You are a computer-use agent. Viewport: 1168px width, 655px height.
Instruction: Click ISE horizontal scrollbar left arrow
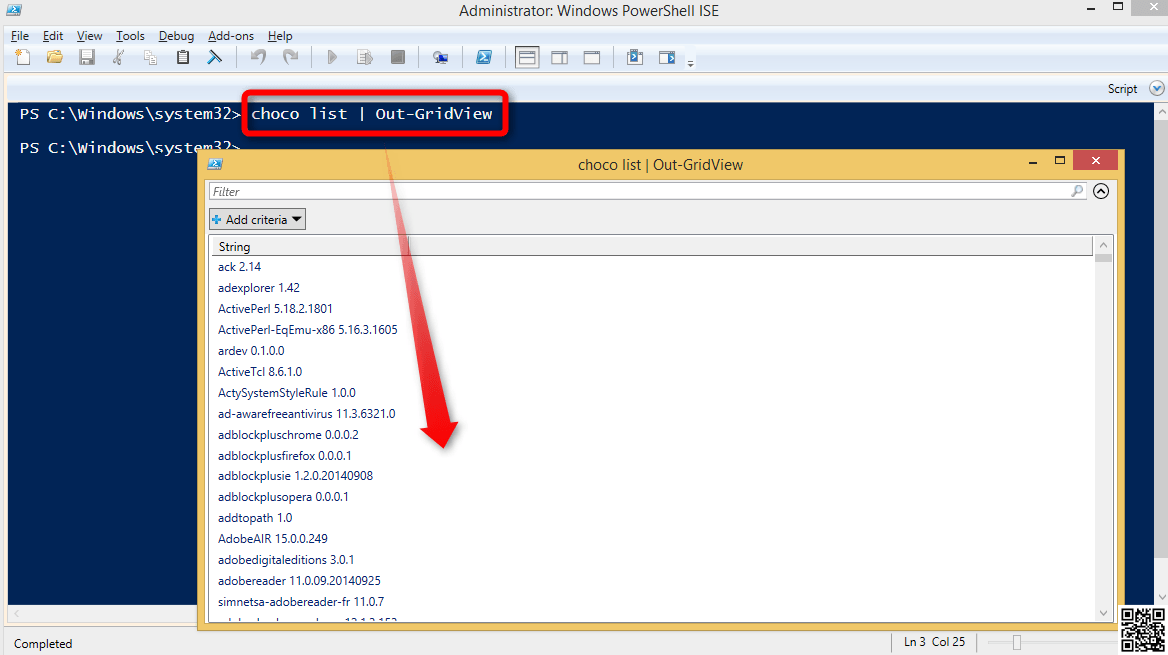(16, 614)
